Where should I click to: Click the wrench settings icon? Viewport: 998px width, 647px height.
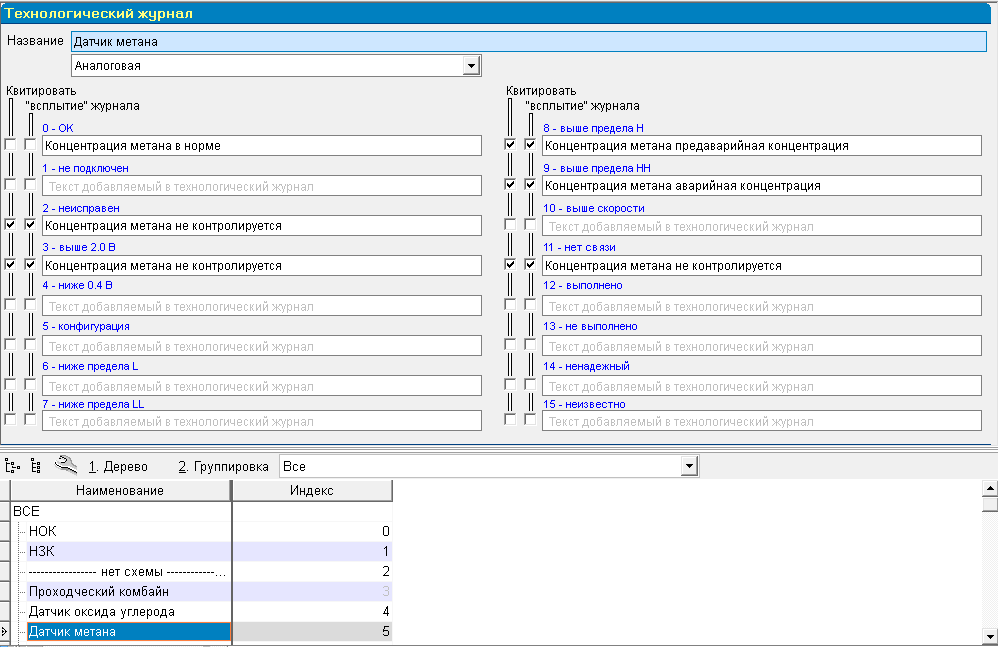(66, 465)
